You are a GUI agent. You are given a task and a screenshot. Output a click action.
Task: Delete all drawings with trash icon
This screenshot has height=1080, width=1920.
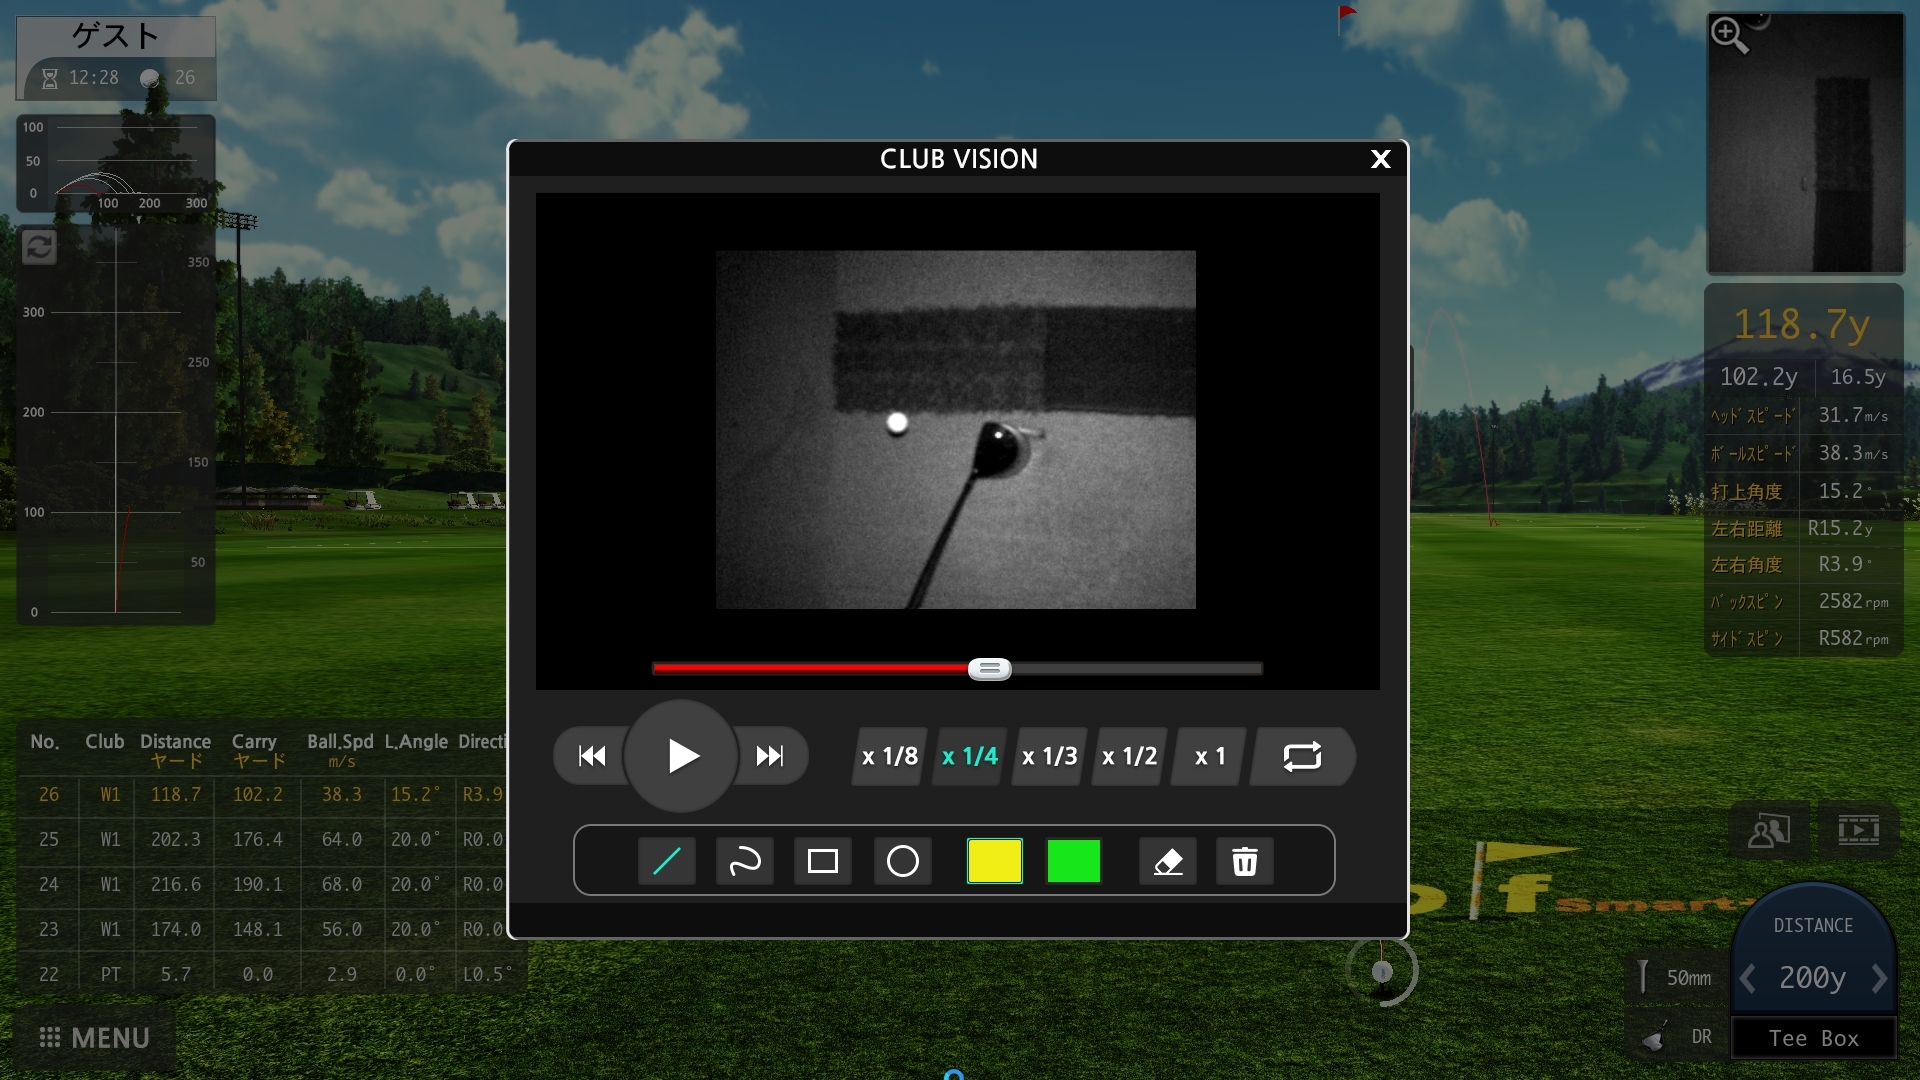pyautogui.click(x=1245, y=861)
